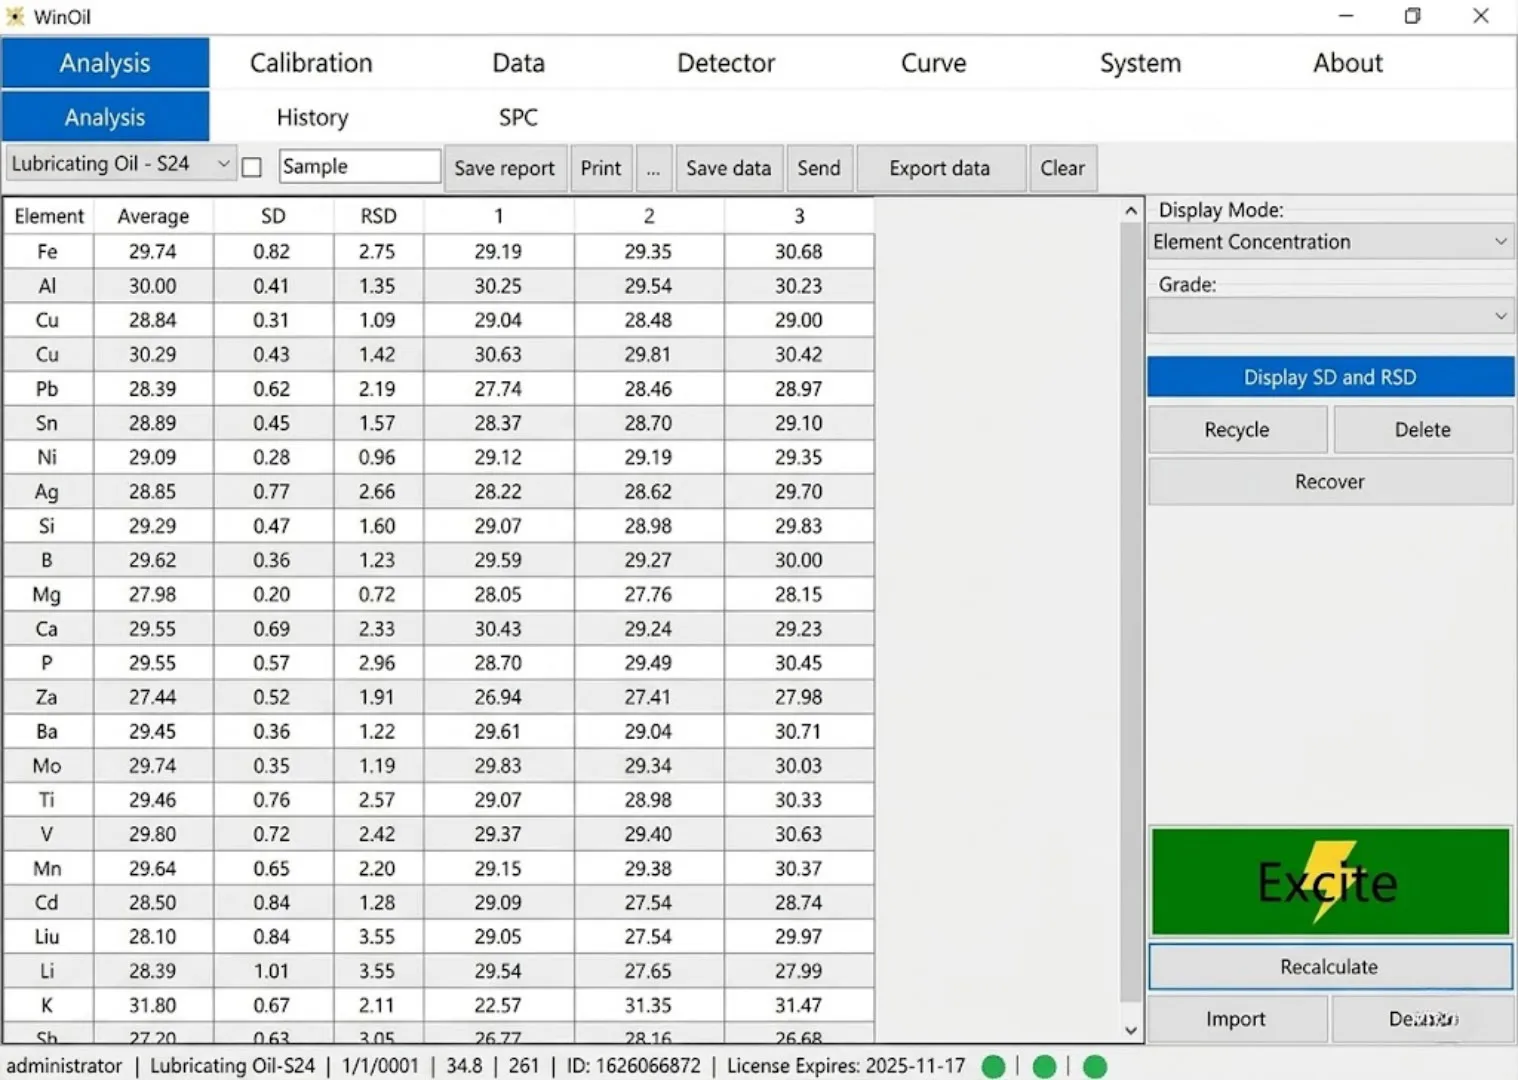
Task: Click the burn 2 column header
Action: click(x=649, y=216)
